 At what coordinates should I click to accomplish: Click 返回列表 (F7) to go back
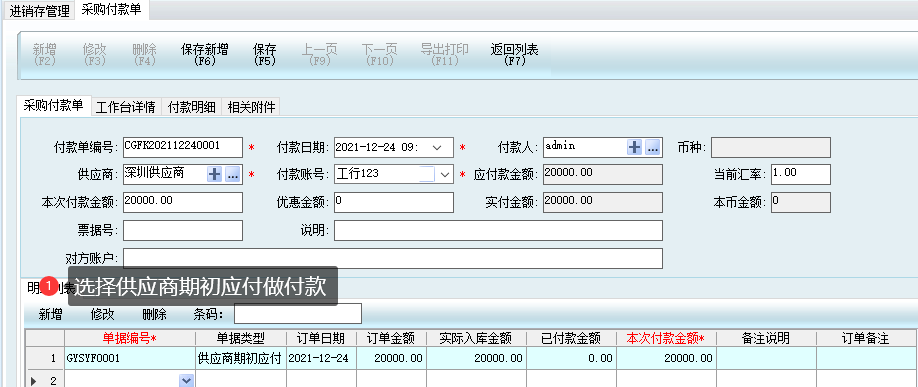[515, 54]
